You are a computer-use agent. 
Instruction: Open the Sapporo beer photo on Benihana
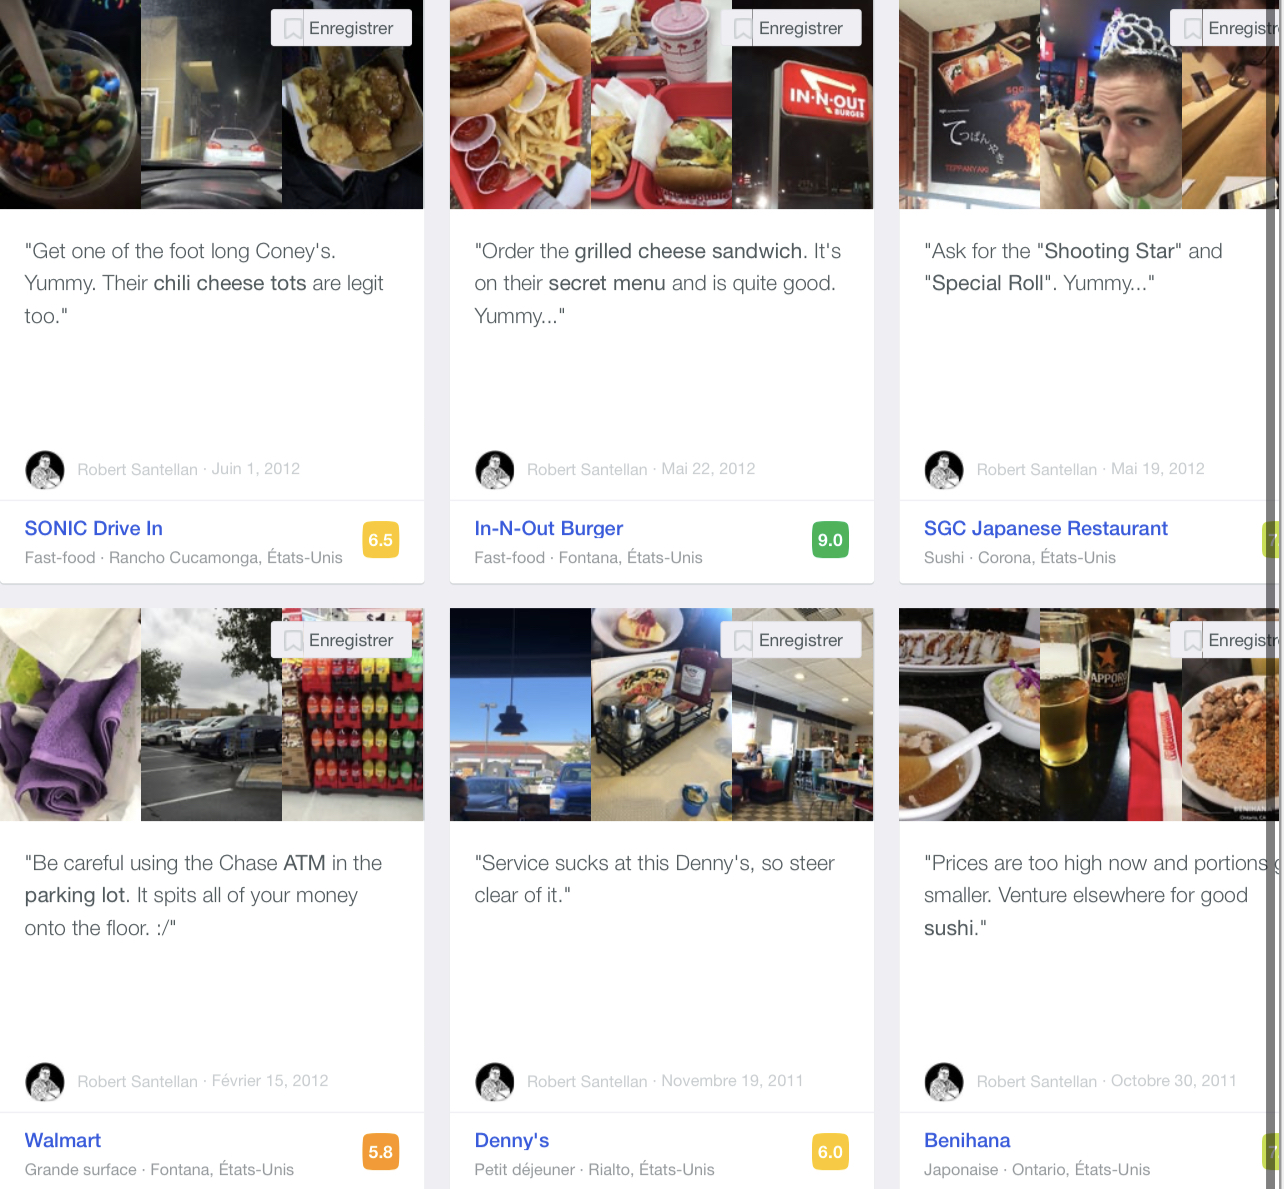1111,714
